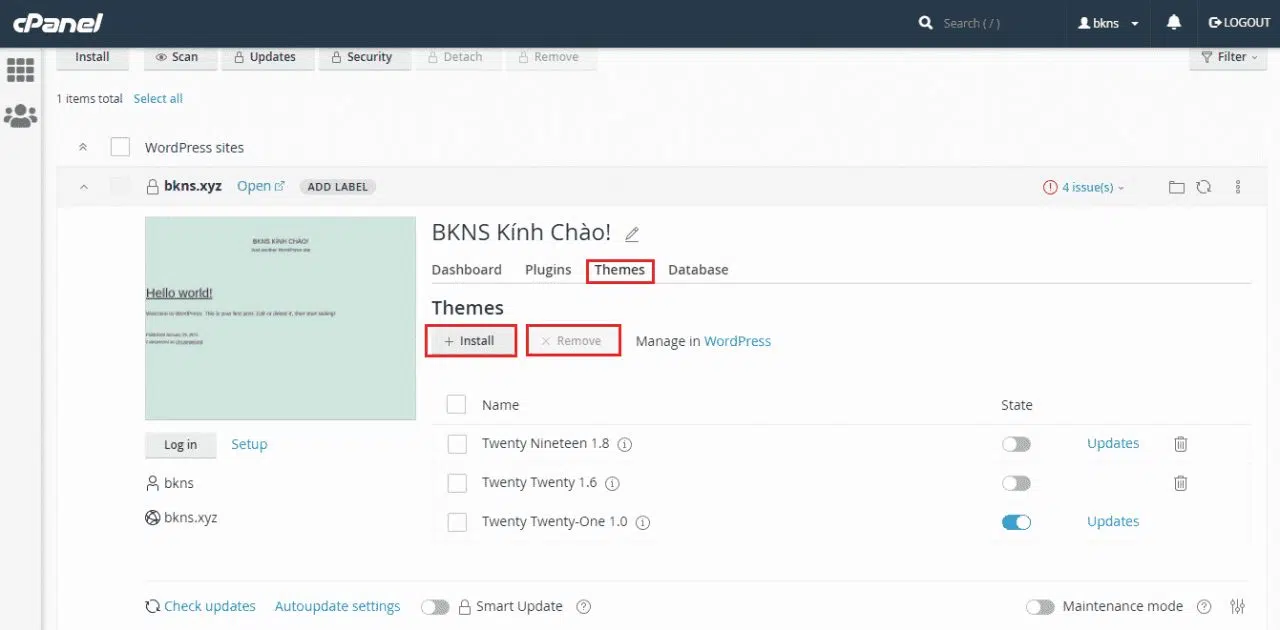Collapse the bkns.xyz site row
The width and height of the screenshot is (1280, 630).
[x=83, y=187]
